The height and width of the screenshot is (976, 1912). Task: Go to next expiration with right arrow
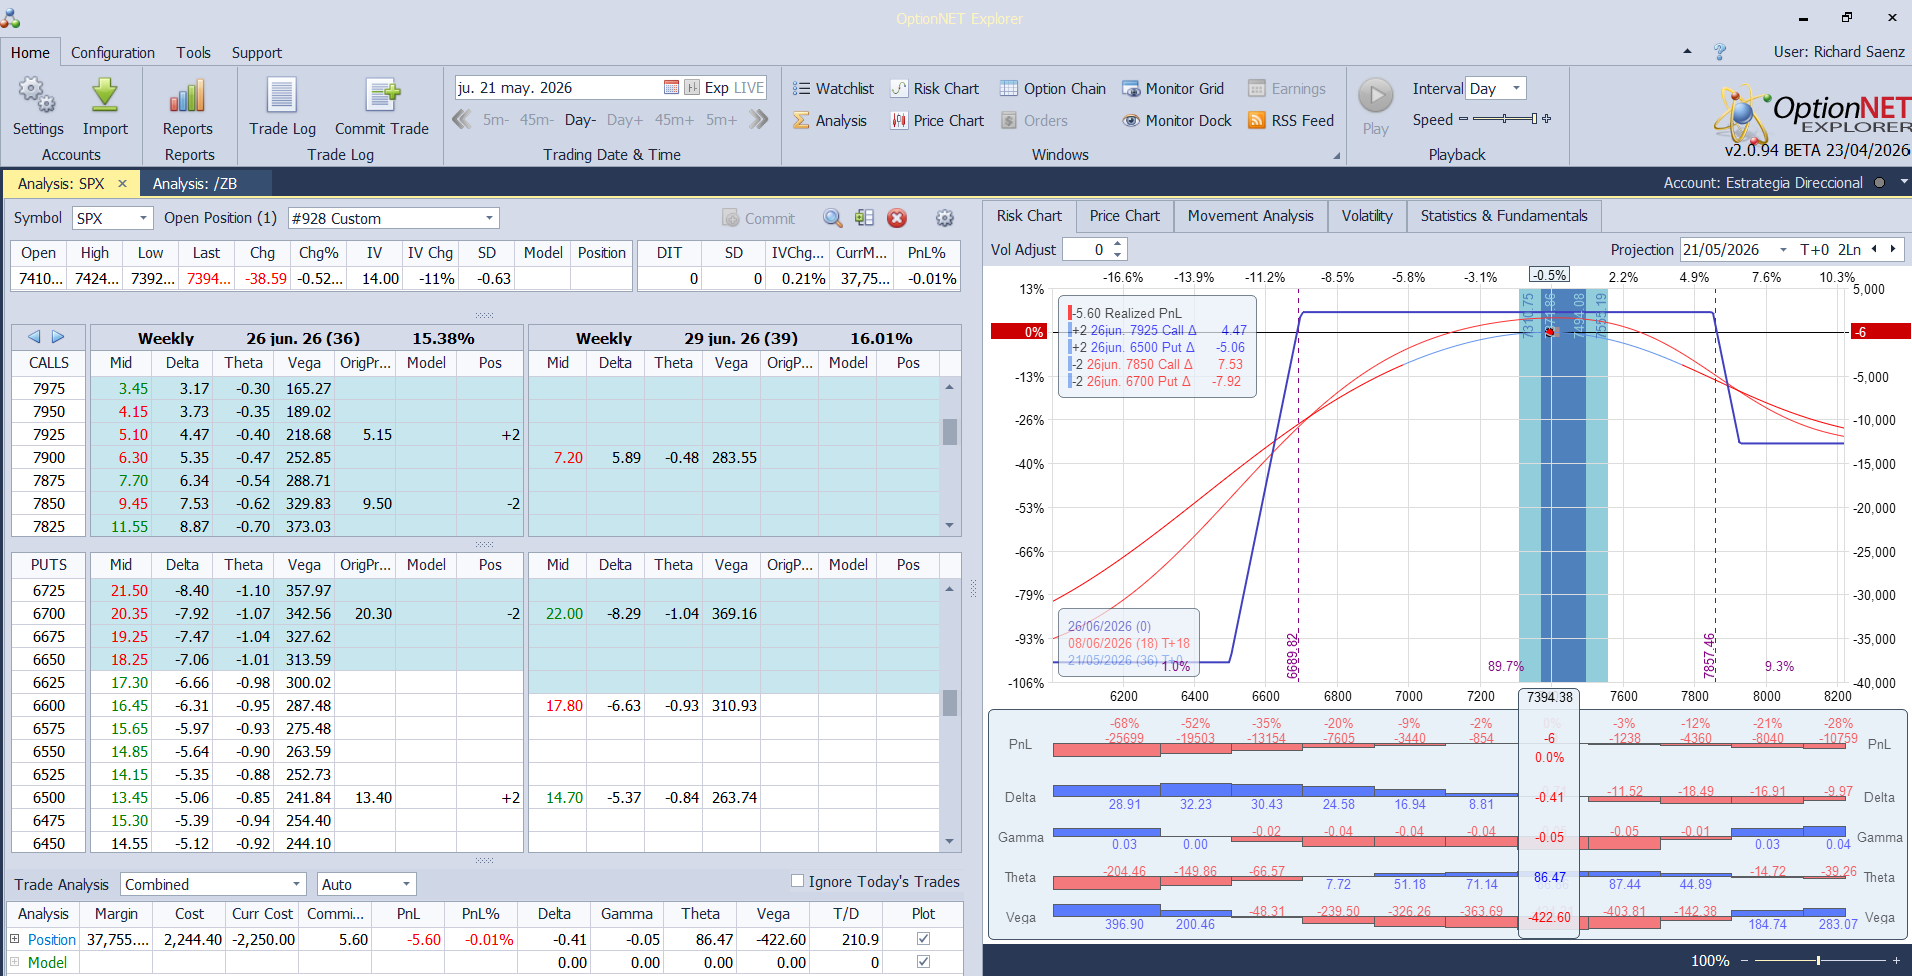click(x=58, y=337)
